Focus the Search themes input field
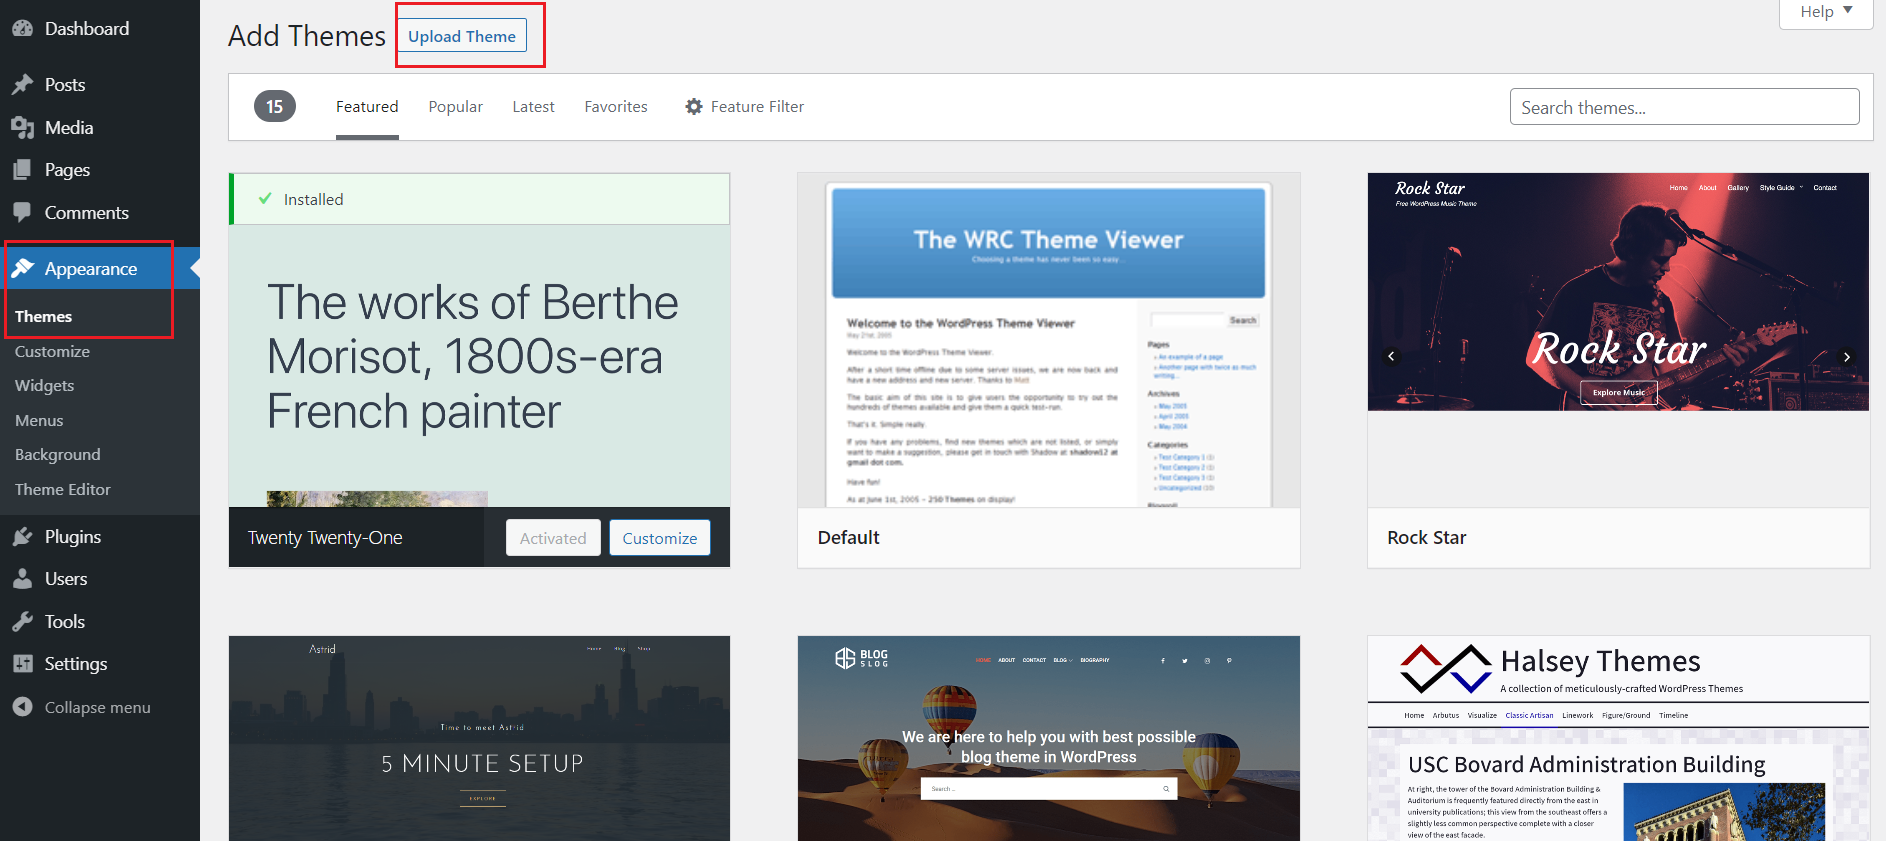 pos(1685,107)
